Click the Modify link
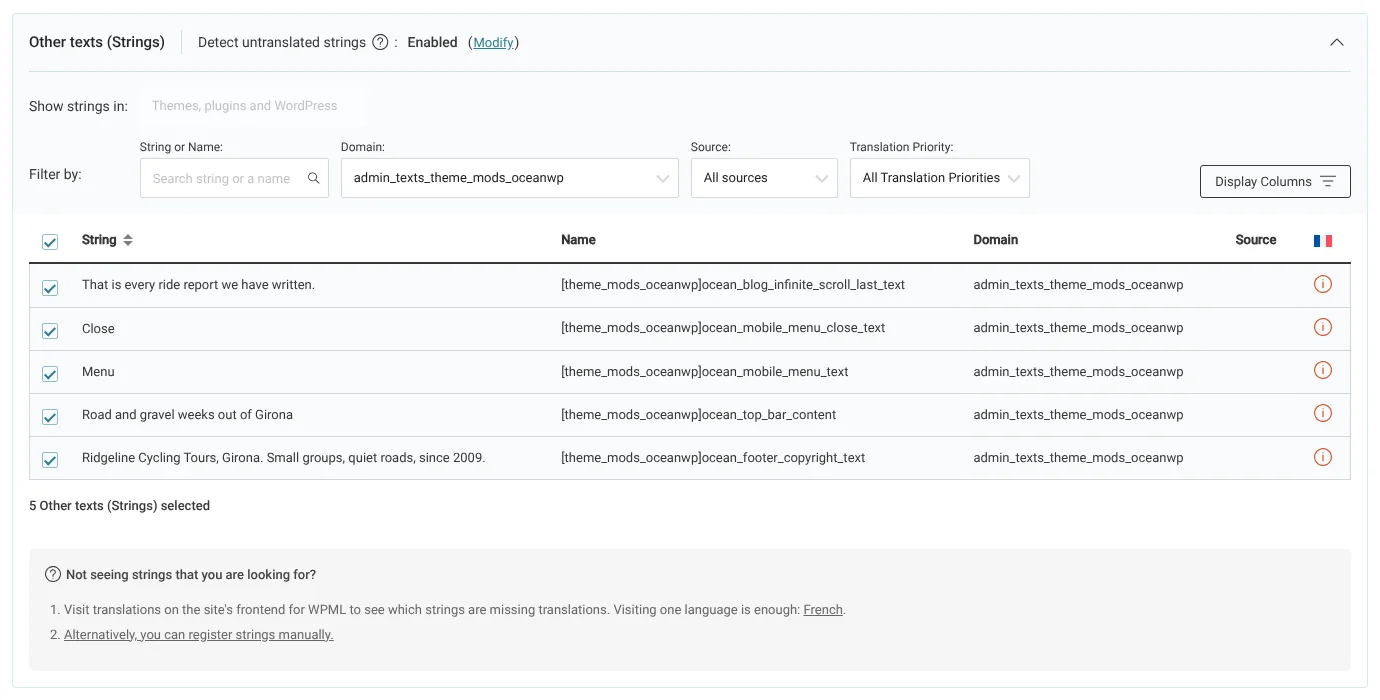Screen dimensions: 1380x700 [x=494, y=42]
